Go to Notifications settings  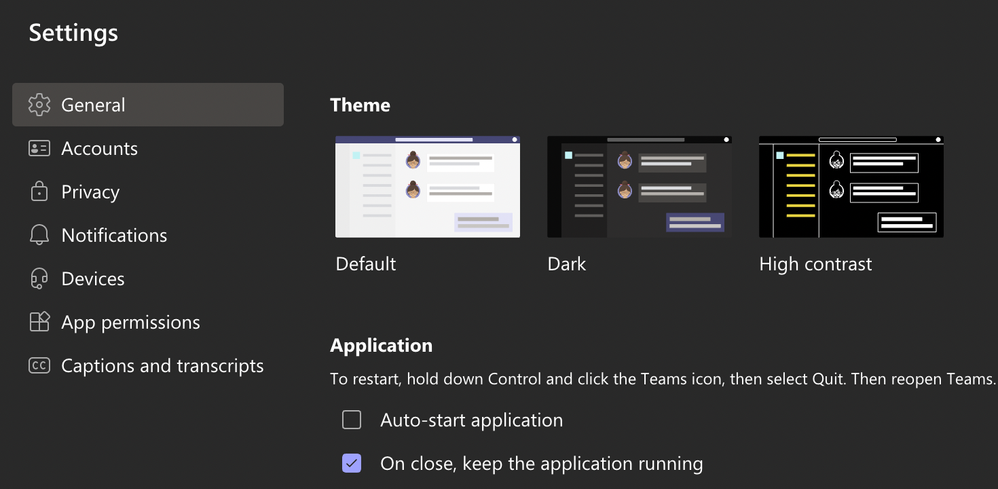(x=148, y=235)
